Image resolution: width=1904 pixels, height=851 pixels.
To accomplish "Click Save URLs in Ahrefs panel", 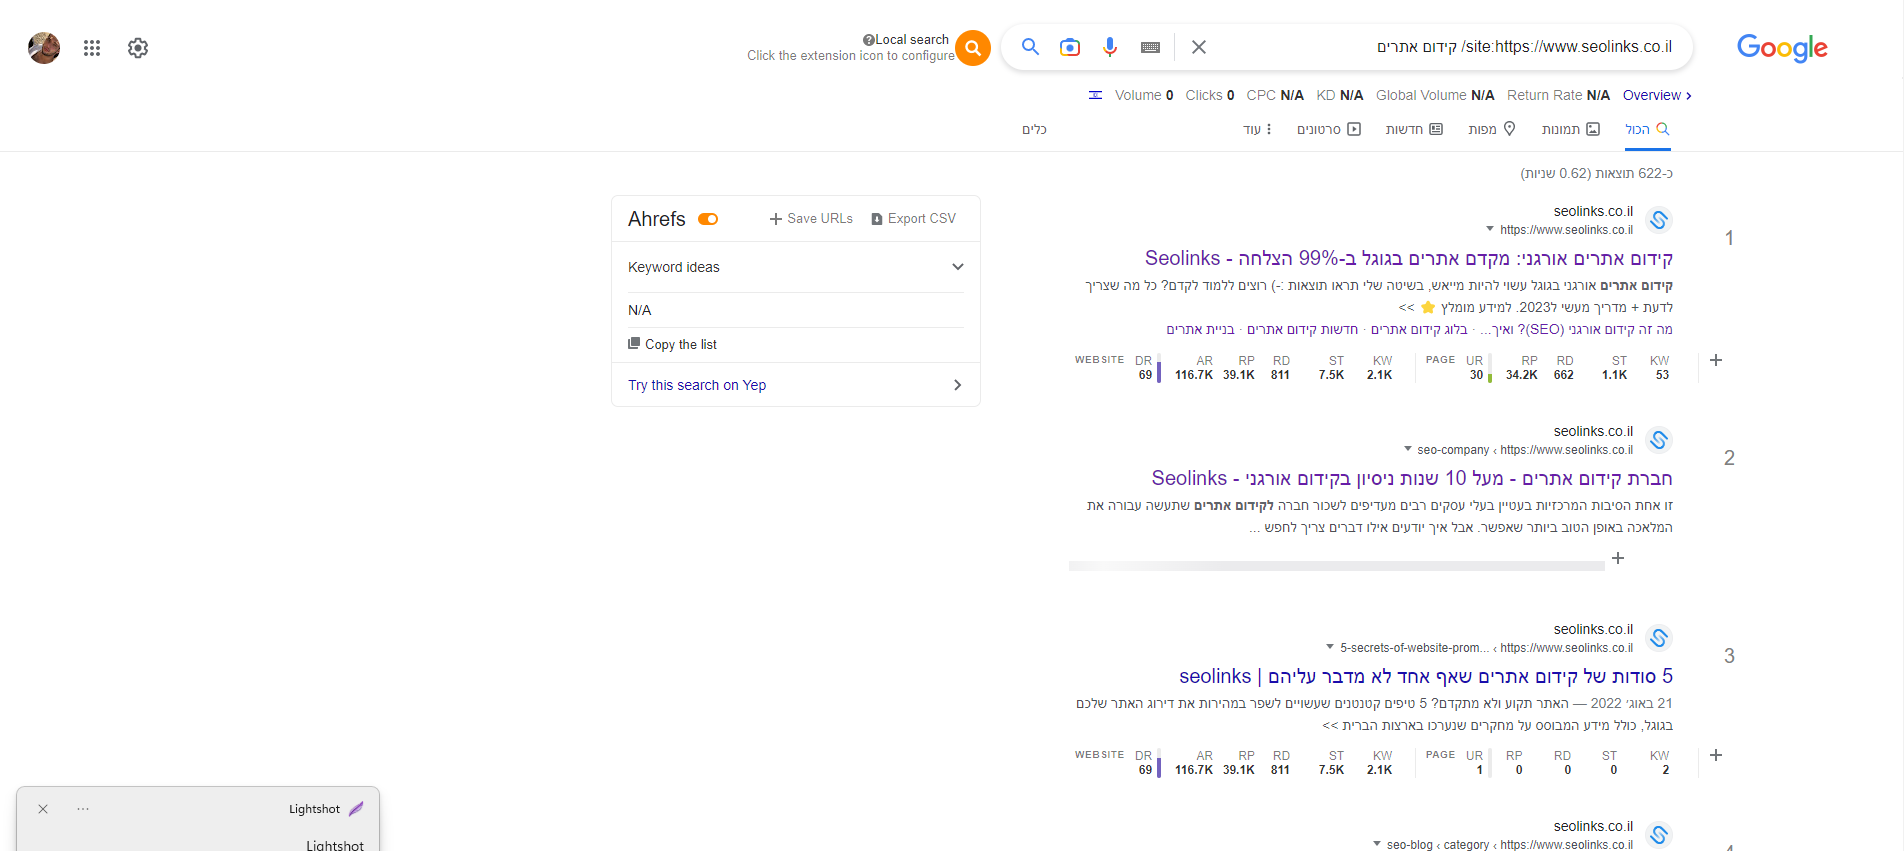I will point(811,218).
